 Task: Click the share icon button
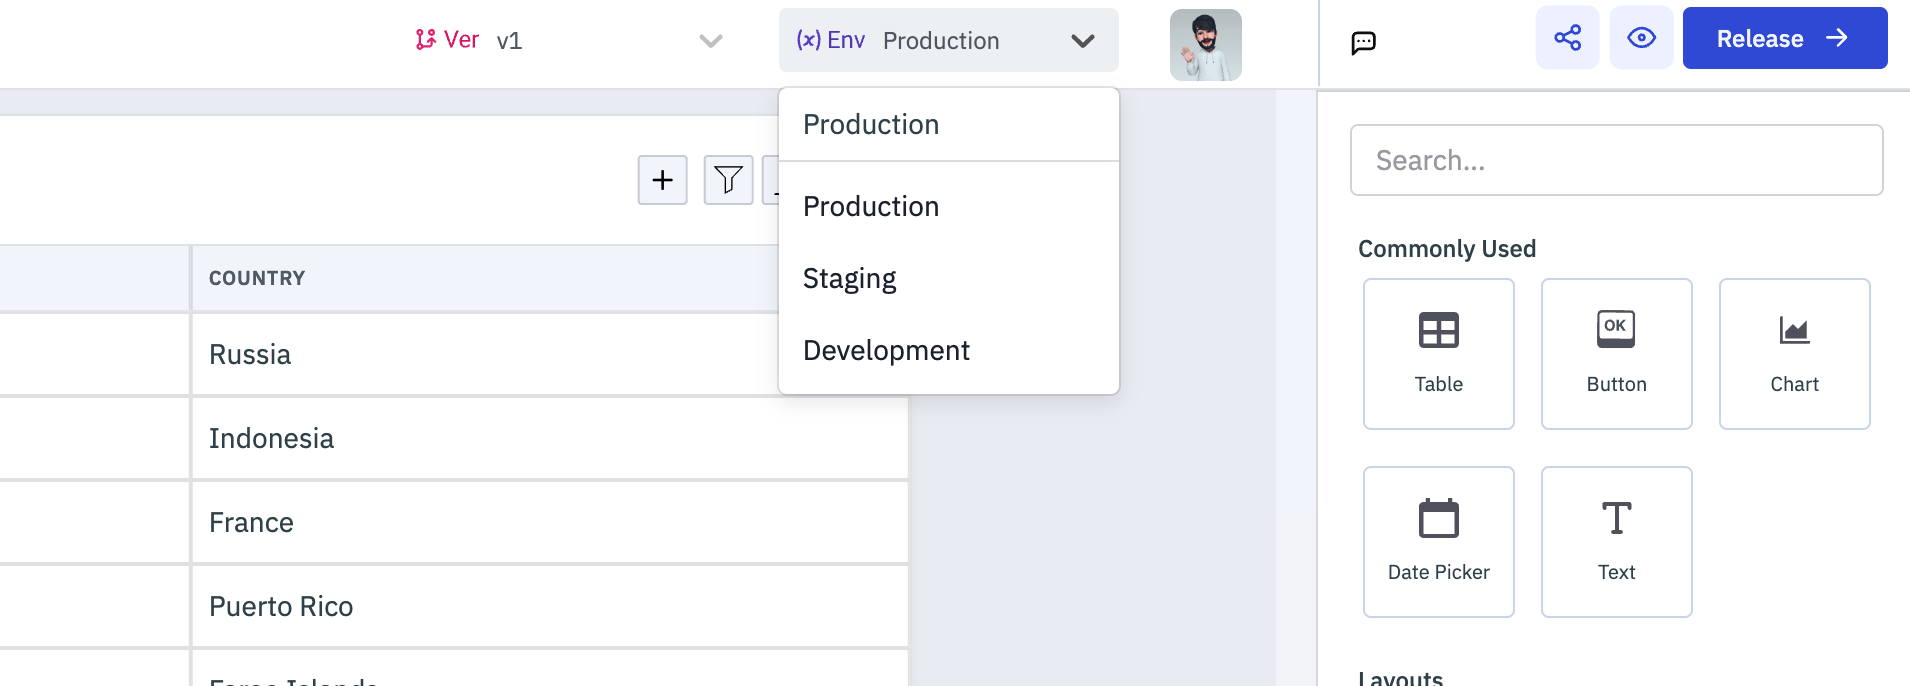coord(1567,38)
